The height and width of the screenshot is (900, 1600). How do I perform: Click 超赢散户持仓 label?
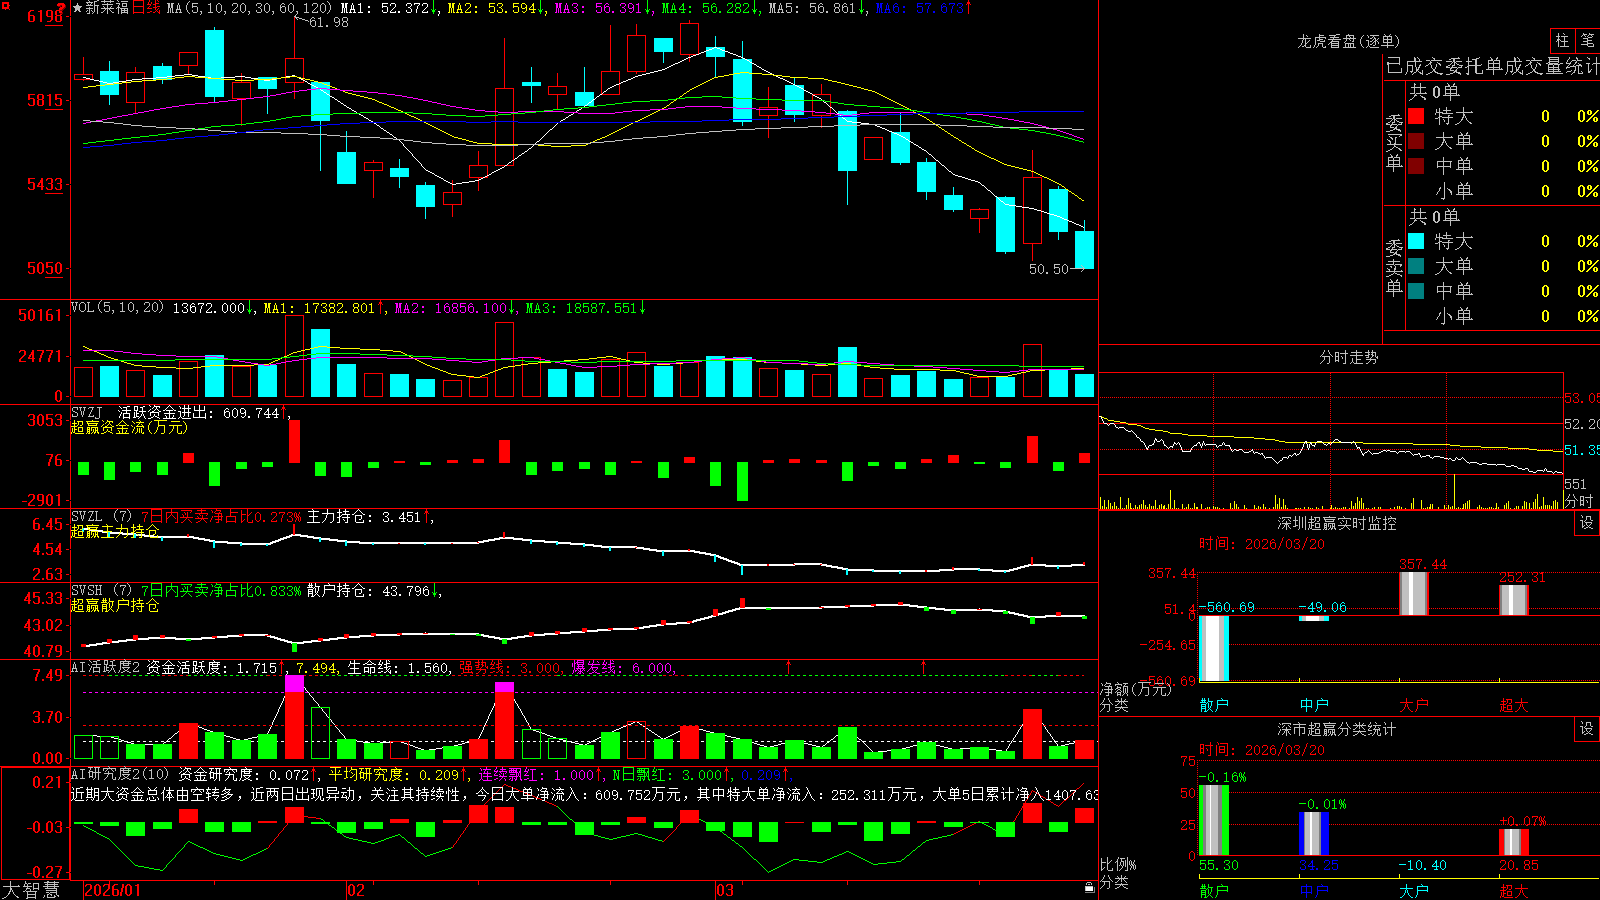[x=115, y=605]
